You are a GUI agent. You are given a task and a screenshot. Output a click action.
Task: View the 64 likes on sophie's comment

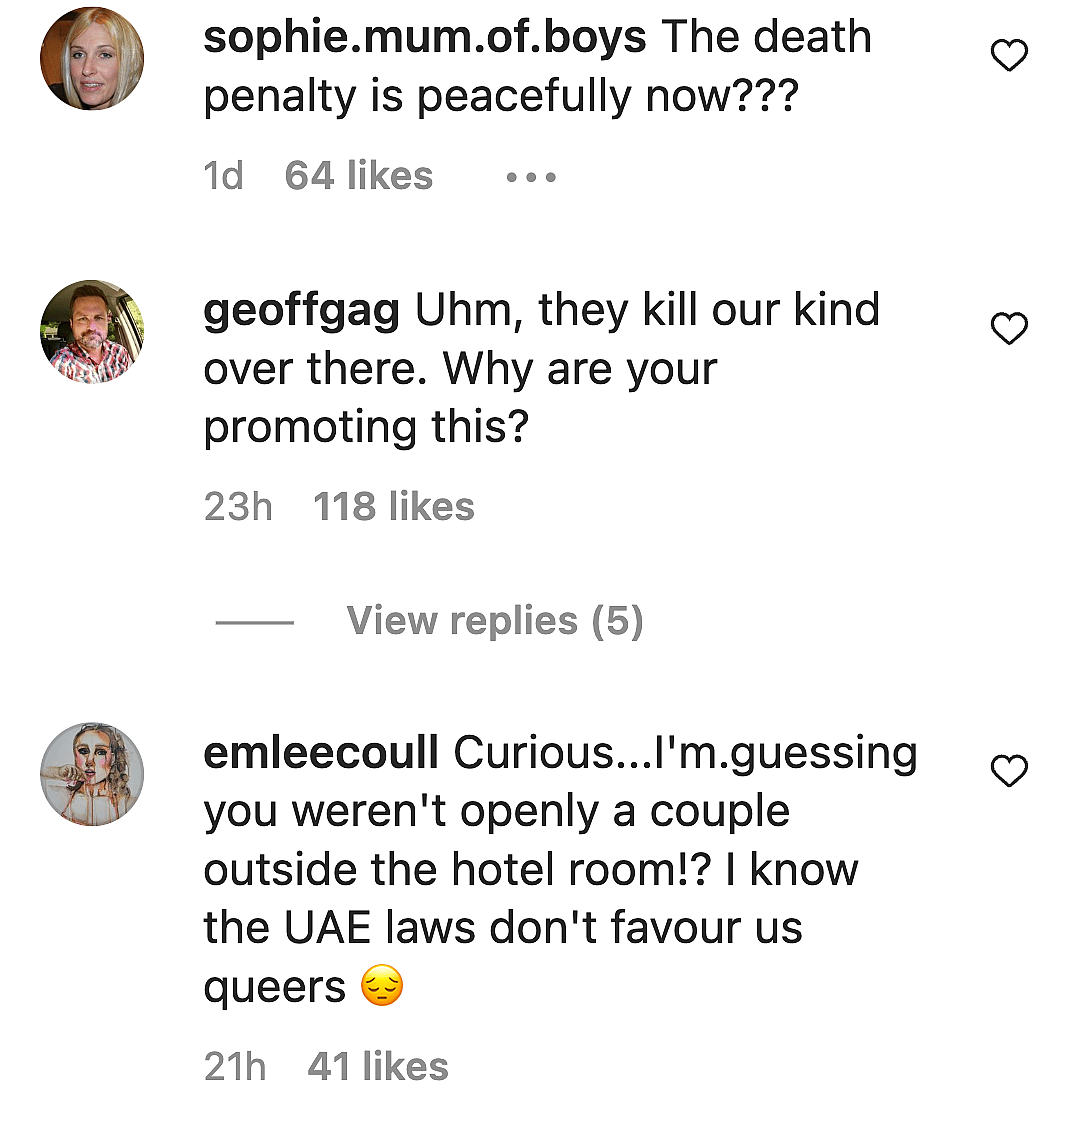(x=358, y=176)
